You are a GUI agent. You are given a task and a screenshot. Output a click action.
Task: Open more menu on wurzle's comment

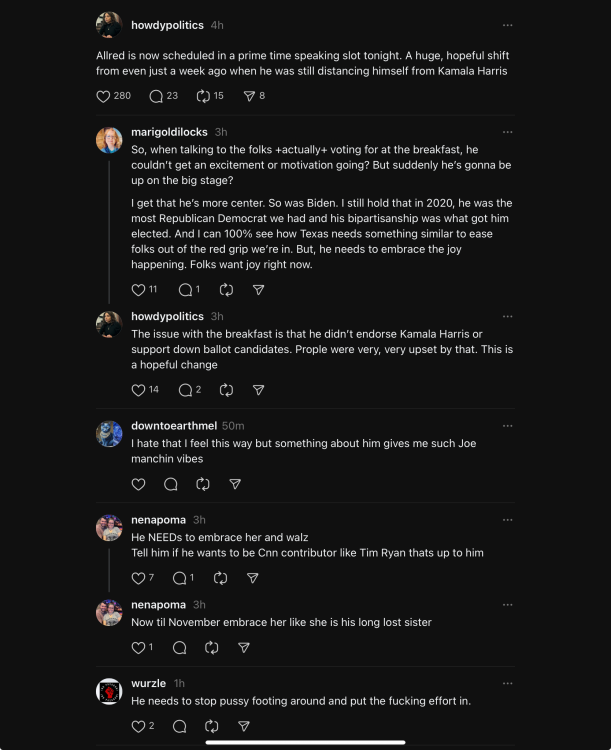507,683
